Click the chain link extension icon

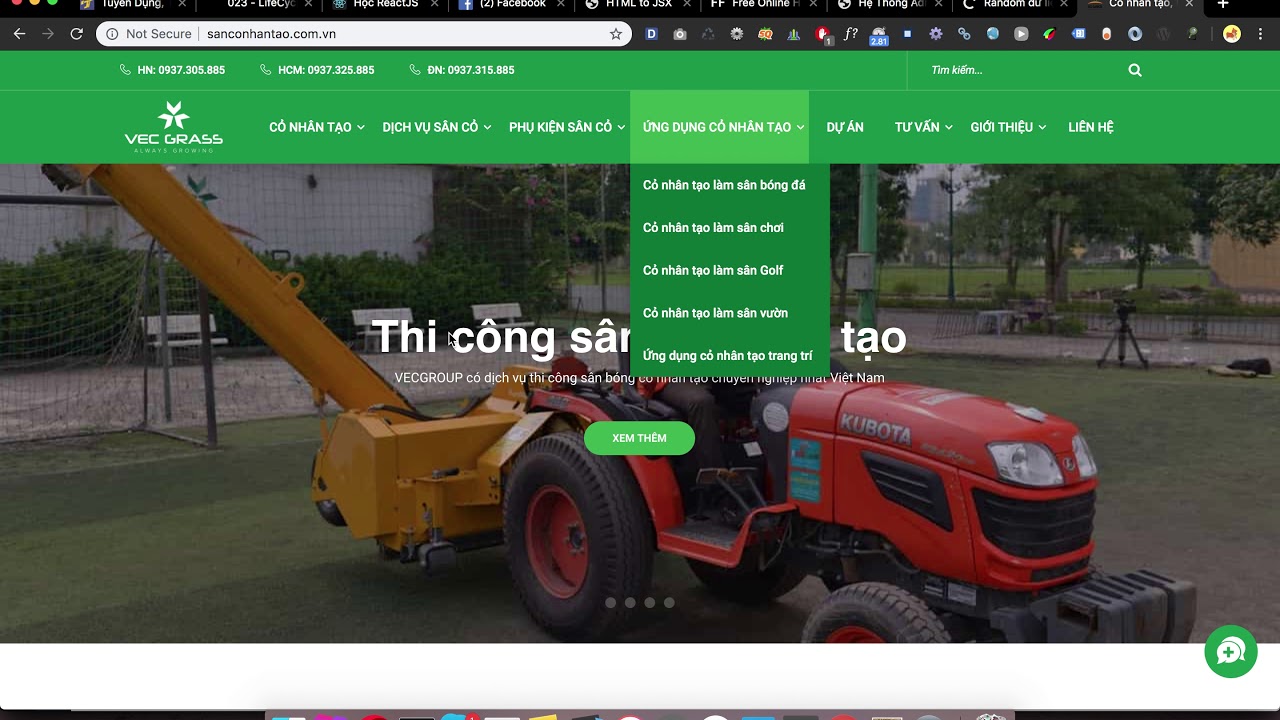tap(964, 34)
